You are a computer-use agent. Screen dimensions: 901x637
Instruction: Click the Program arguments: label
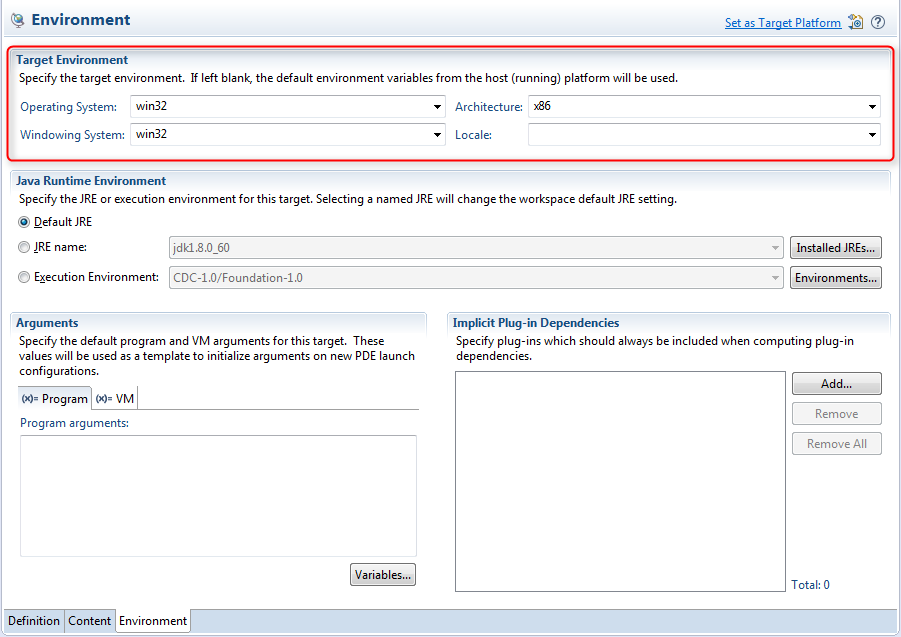75,423
